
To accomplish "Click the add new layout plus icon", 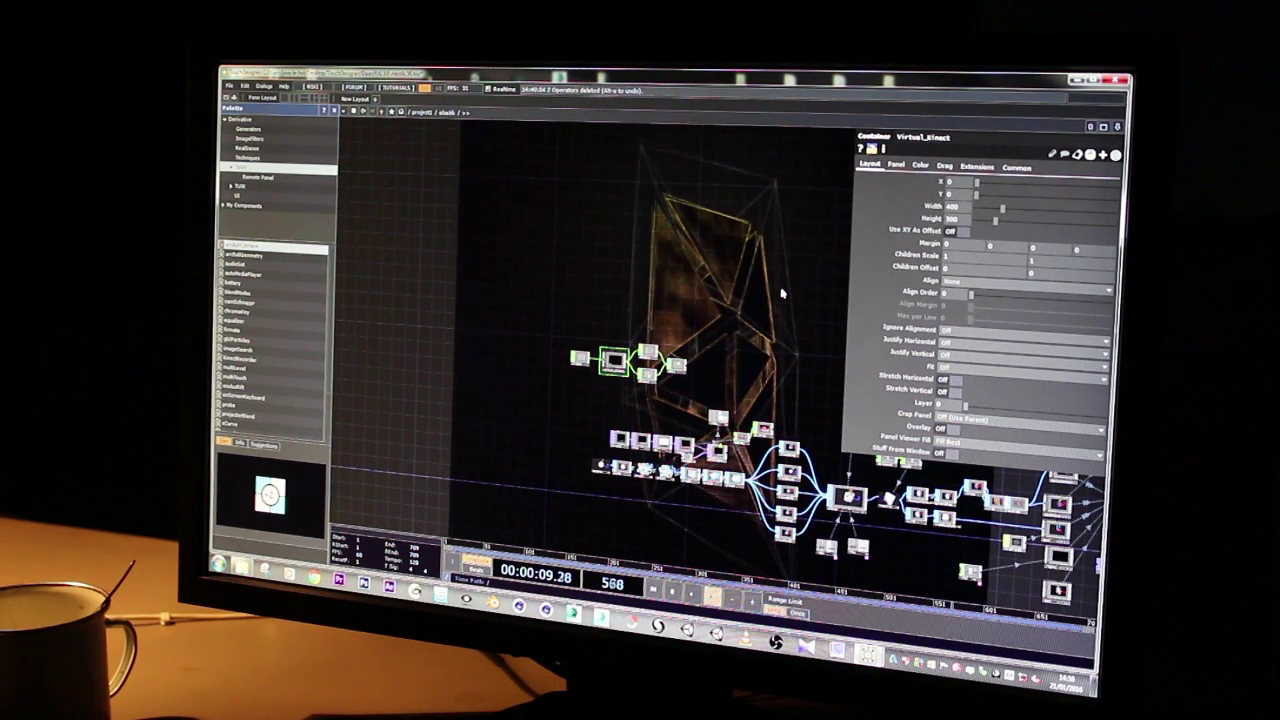I will (x=376, y=99).
